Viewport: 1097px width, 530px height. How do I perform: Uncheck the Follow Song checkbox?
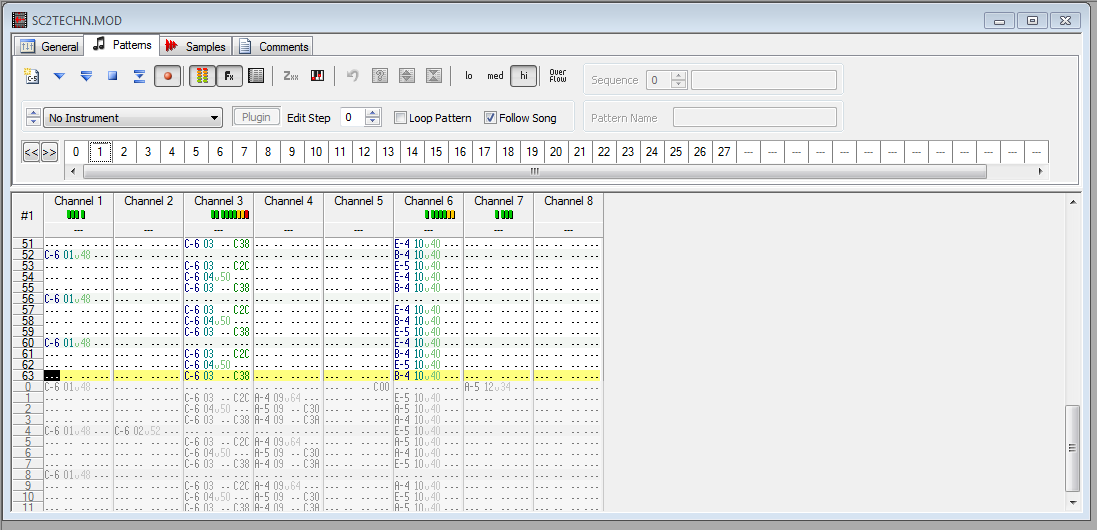click(490, 118)
